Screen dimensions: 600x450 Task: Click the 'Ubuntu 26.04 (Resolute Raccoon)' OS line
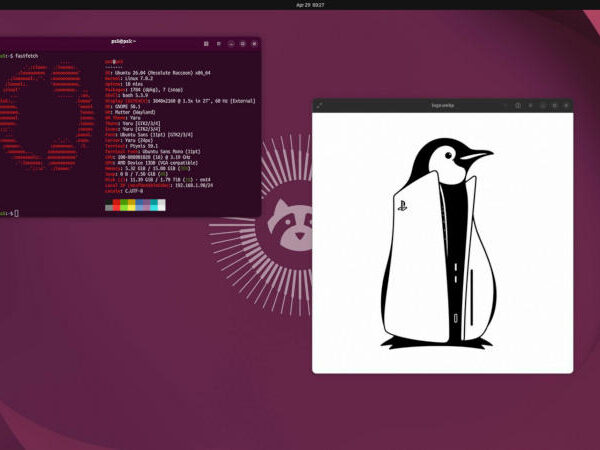coord(158,73)
